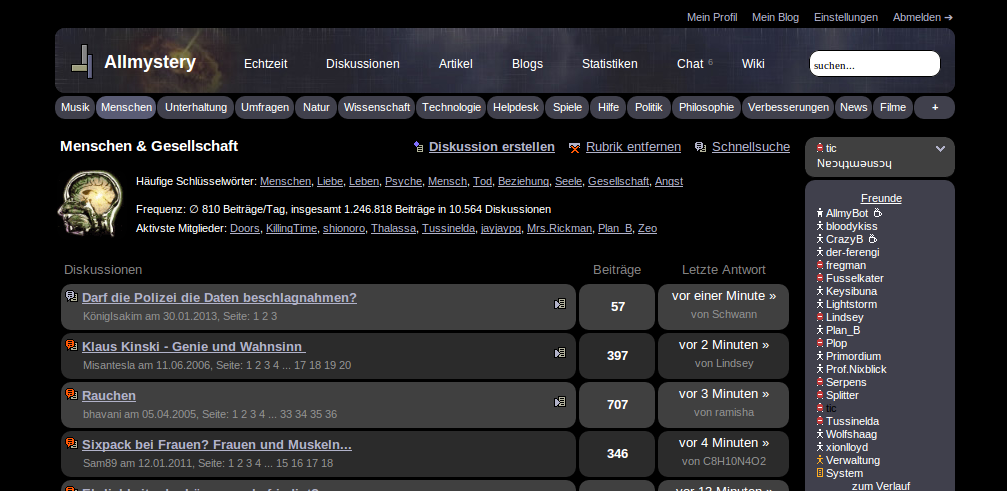Viewport: 1007px width, 491px height.
Task: Open member profile Mrs.Rickman
Action: click(x=559, y=228)
